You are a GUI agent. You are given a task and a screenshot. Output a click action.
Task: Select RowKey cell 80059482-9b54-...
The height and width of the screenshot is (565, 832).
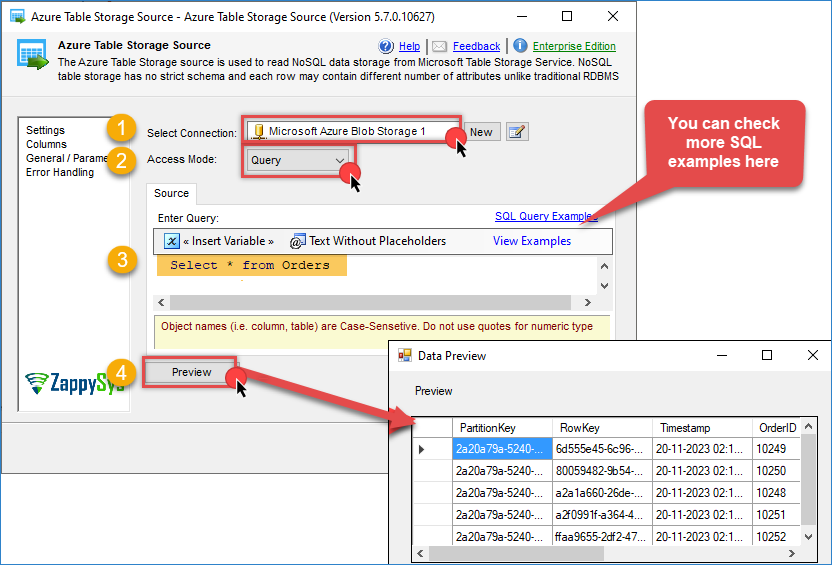coord(602,471)
